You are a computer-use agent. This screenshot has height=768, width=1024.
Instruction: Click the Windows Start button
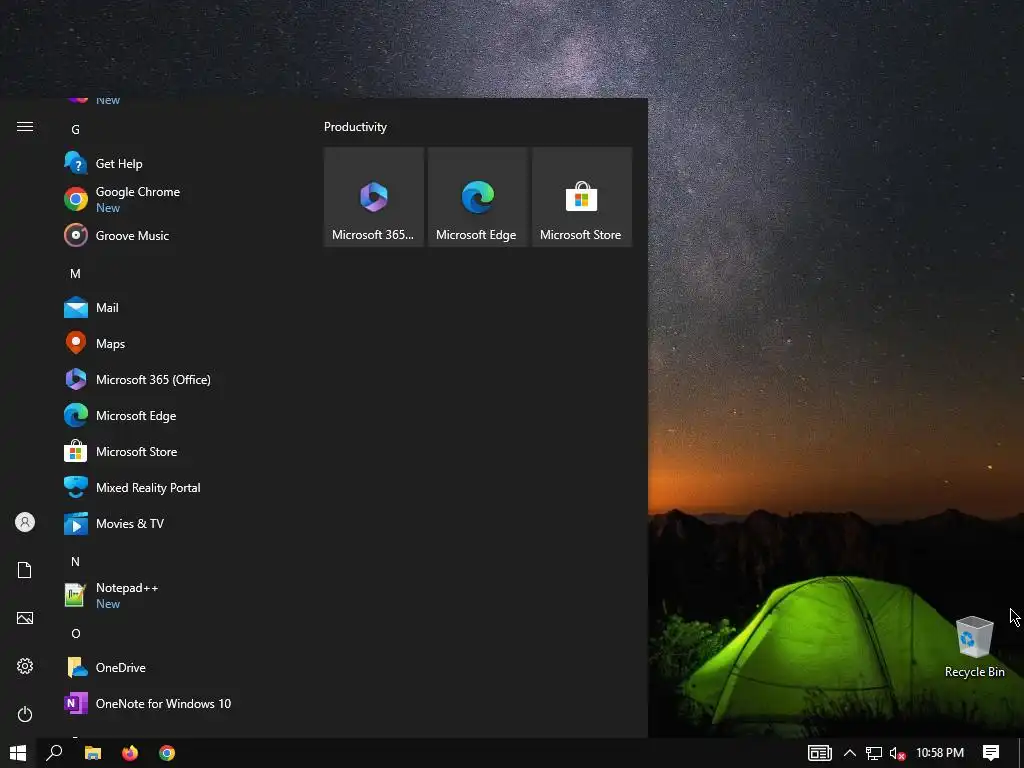(x=18, y=753)
